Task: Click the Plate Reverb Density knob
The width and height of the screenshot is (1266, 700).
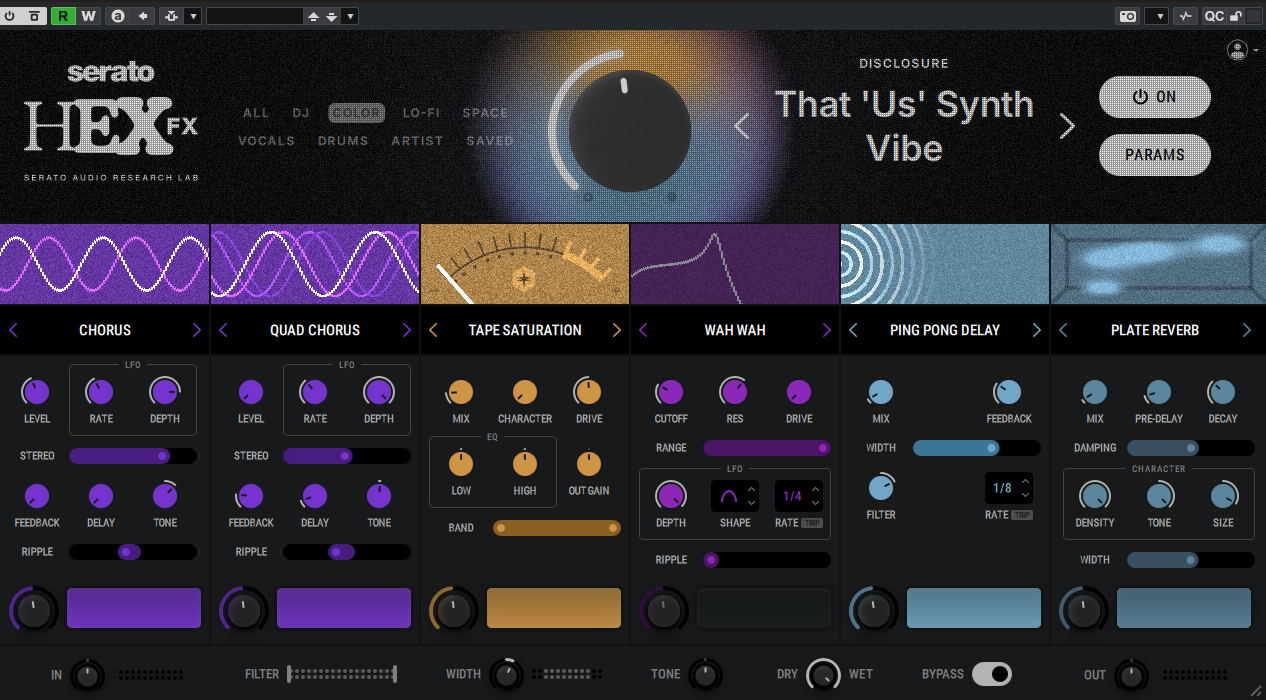Action: click(x=1094, y=495)
